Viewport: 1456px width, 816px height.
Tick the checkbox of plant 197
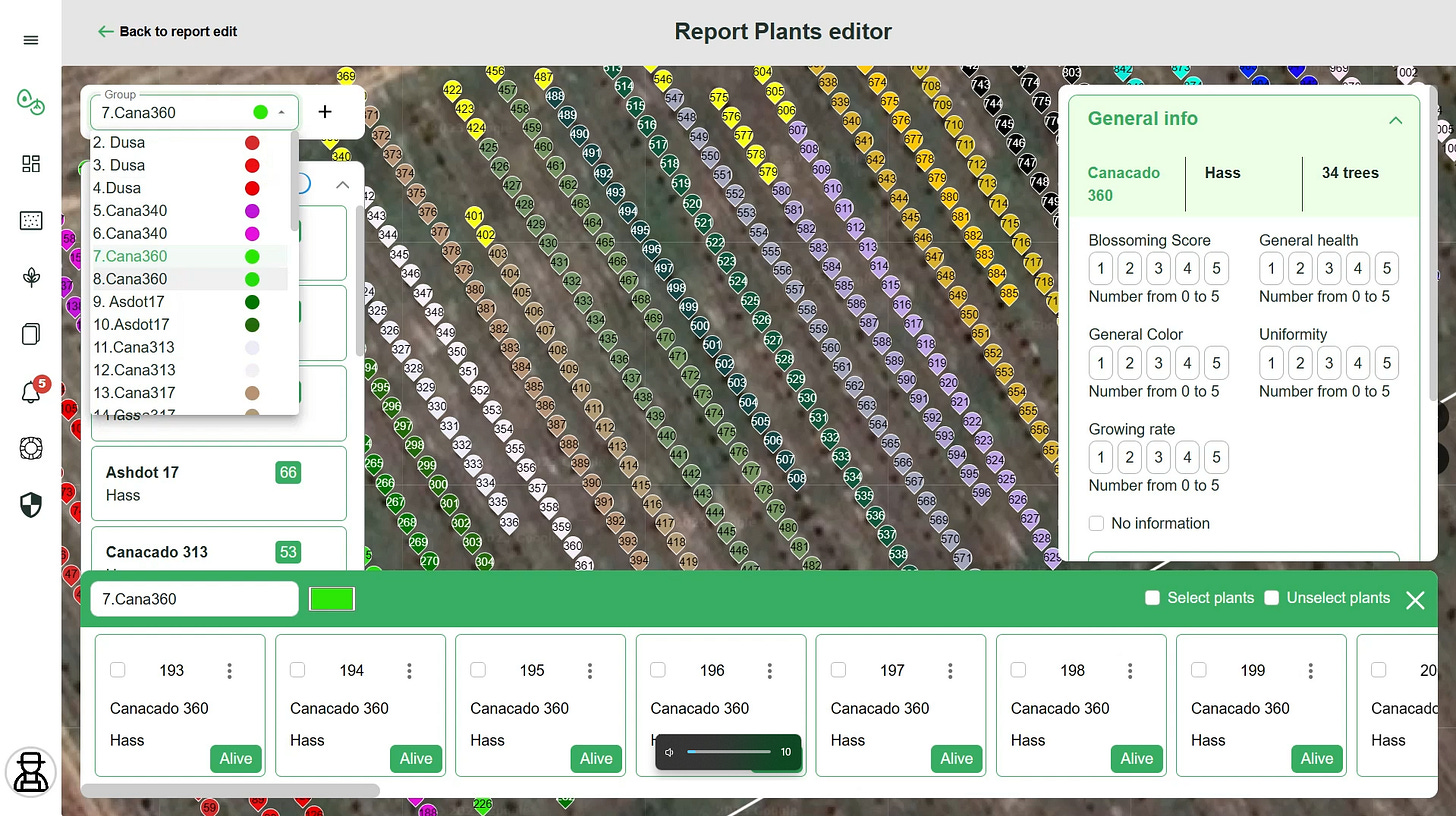click(838, 670)
